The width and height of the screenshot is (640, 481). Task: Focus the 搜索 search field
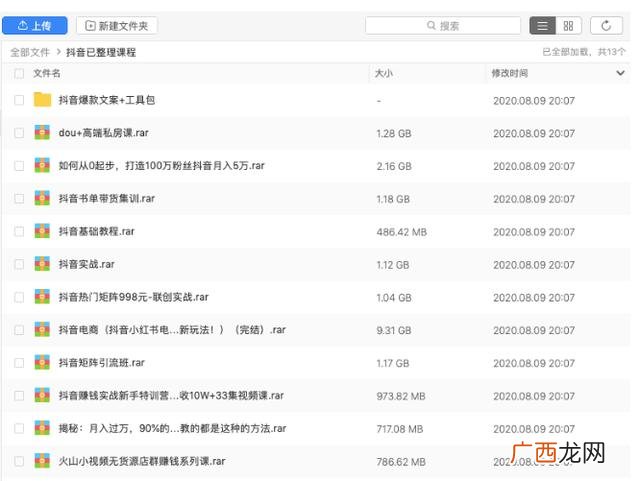coord(443,26)
